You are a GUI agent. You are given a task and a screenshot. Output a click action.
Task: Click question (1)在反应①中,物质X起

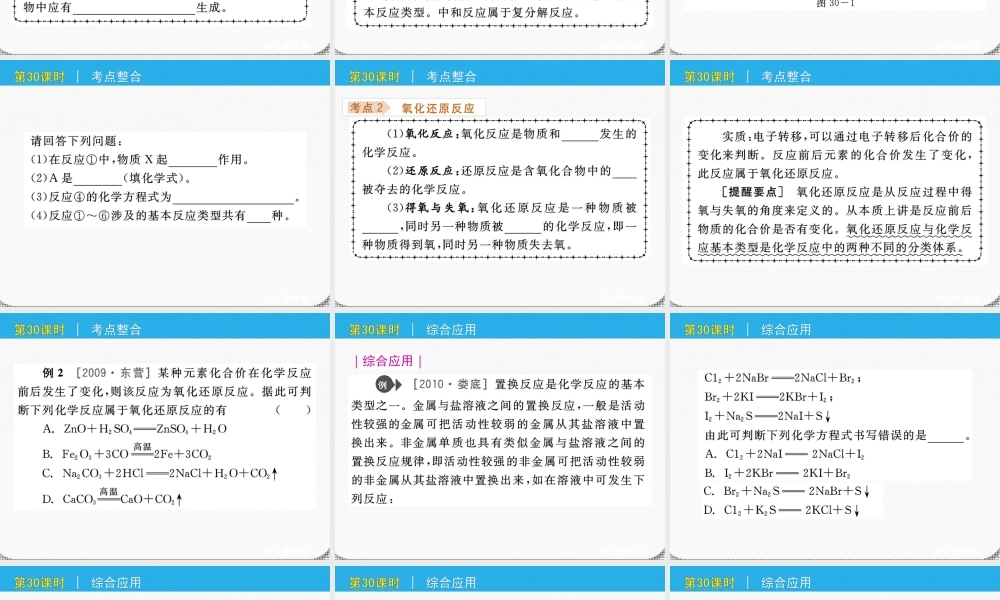coord(140,159)
